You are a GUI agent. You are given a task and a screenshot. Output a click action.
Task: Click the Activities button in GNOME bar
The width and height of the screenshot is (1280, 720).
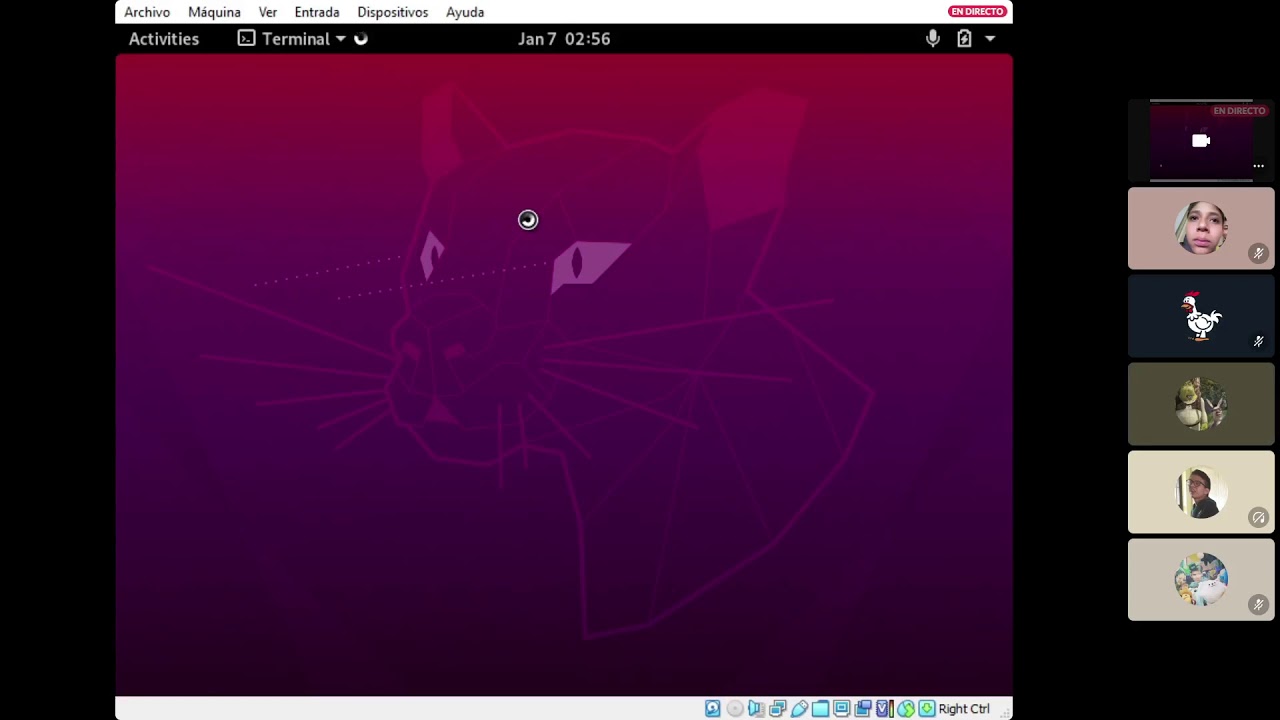(164, 39)
